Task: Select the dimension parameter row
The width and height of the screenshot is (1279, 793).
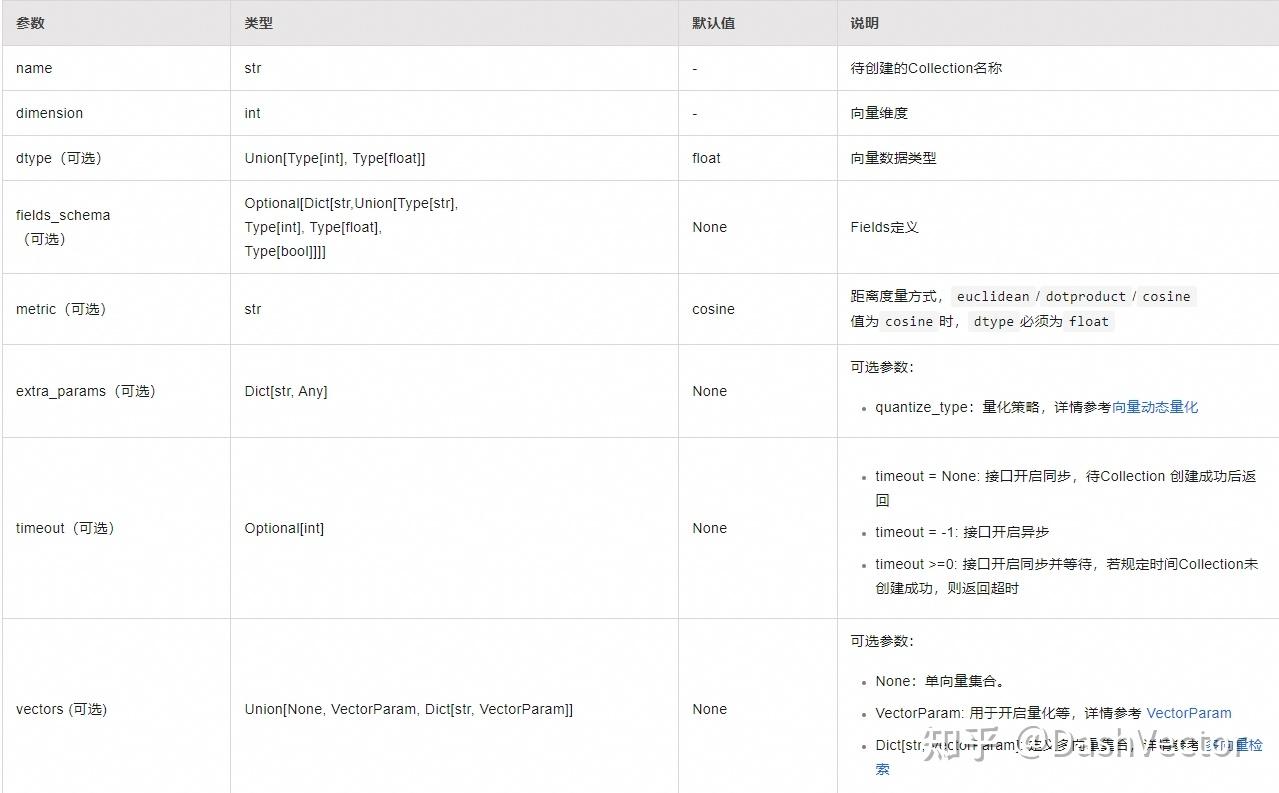Action: point(49,113)
